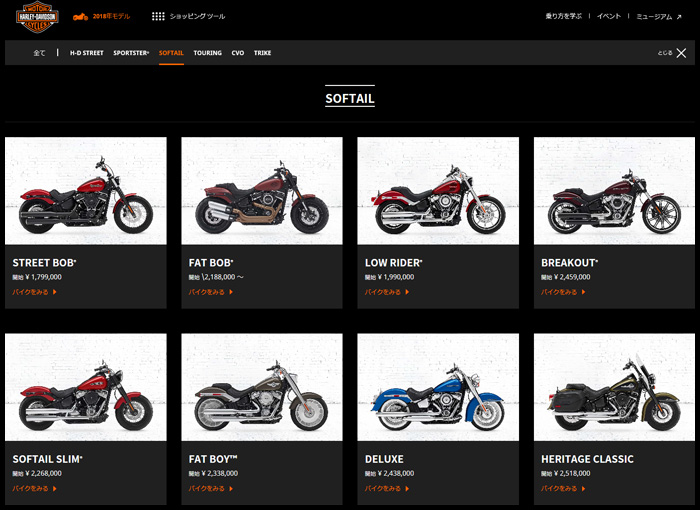Click the 2,188,000 price
Screen dimensions: 700x510
(219, 277)
